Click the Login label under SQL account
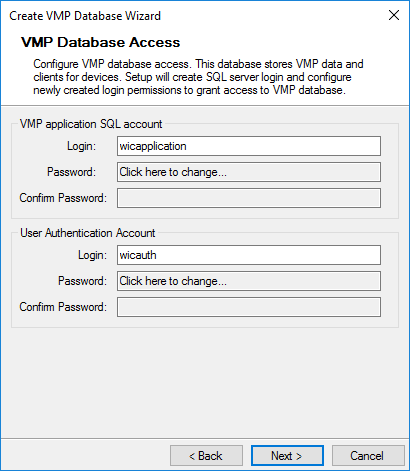This screenshot has width=410, height=471. click(x=81, y=146)
